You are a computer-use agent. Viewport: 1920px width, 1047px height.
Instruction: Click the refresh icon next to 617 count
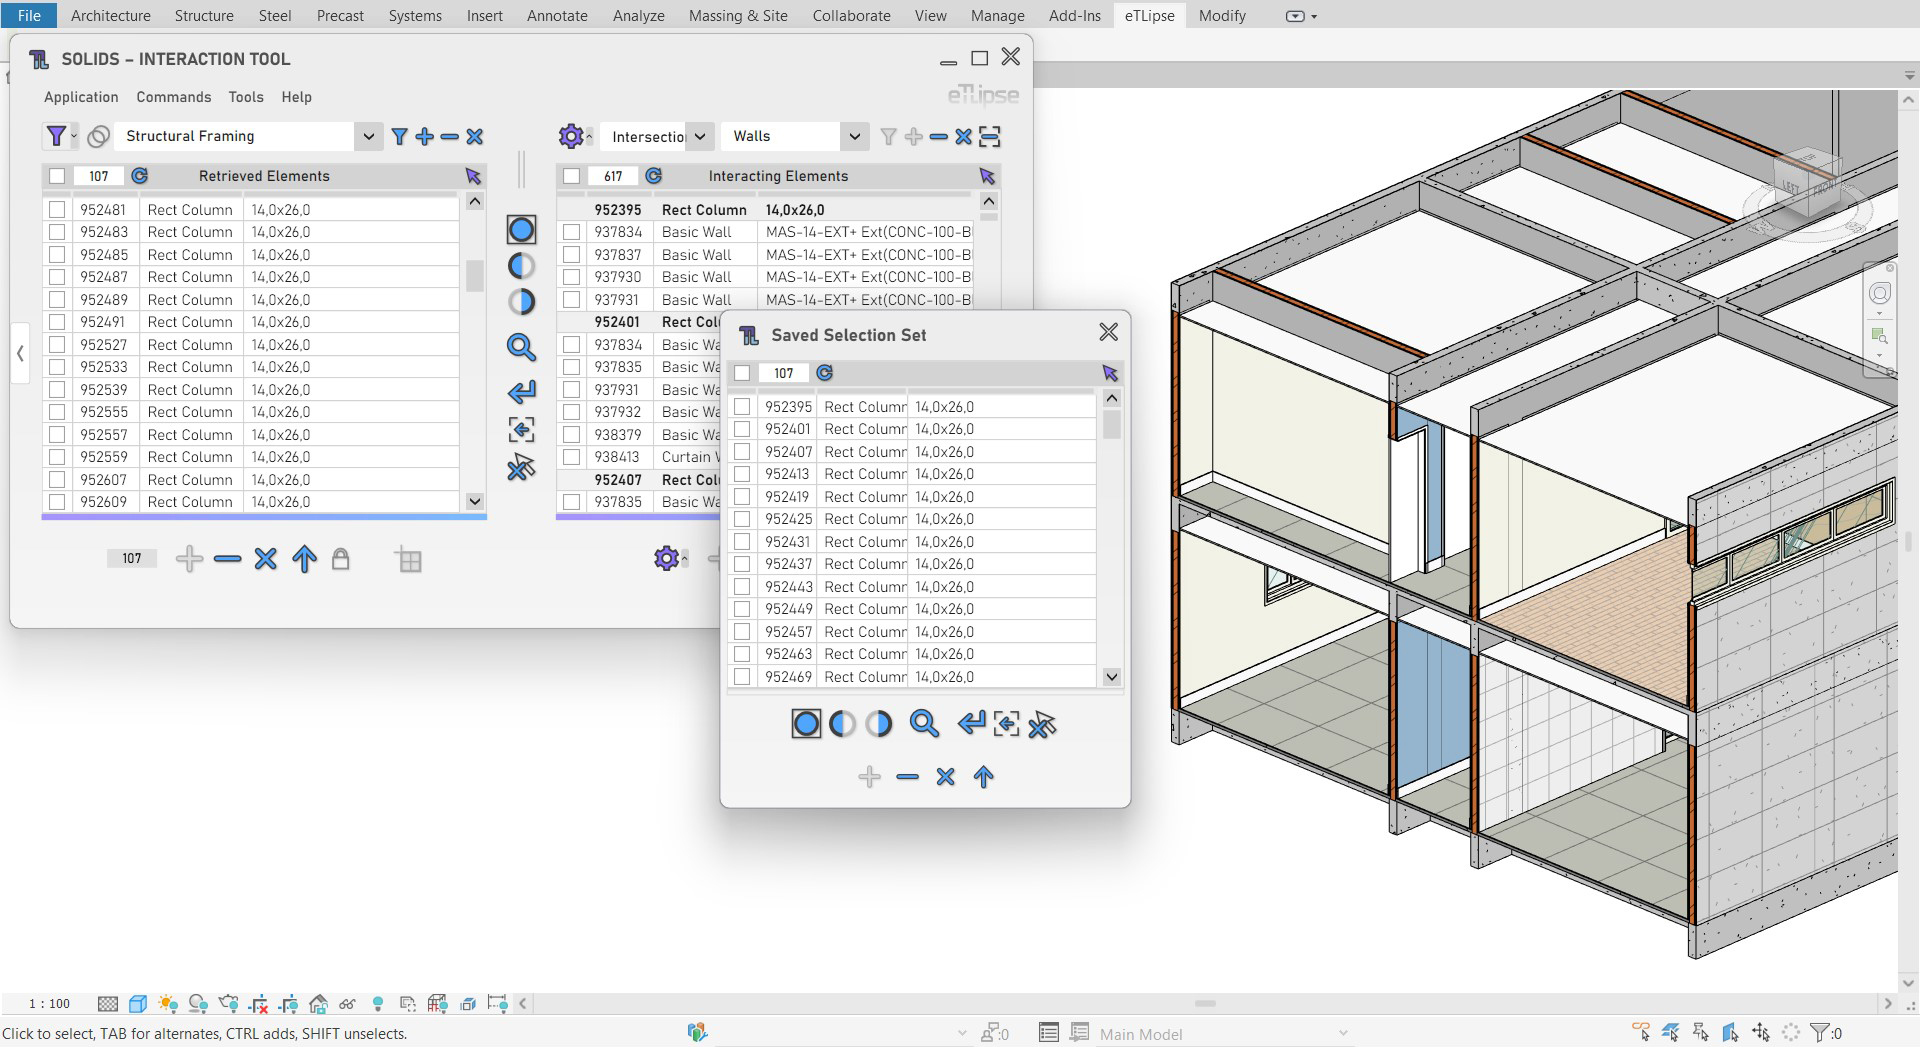pos(654,176)
